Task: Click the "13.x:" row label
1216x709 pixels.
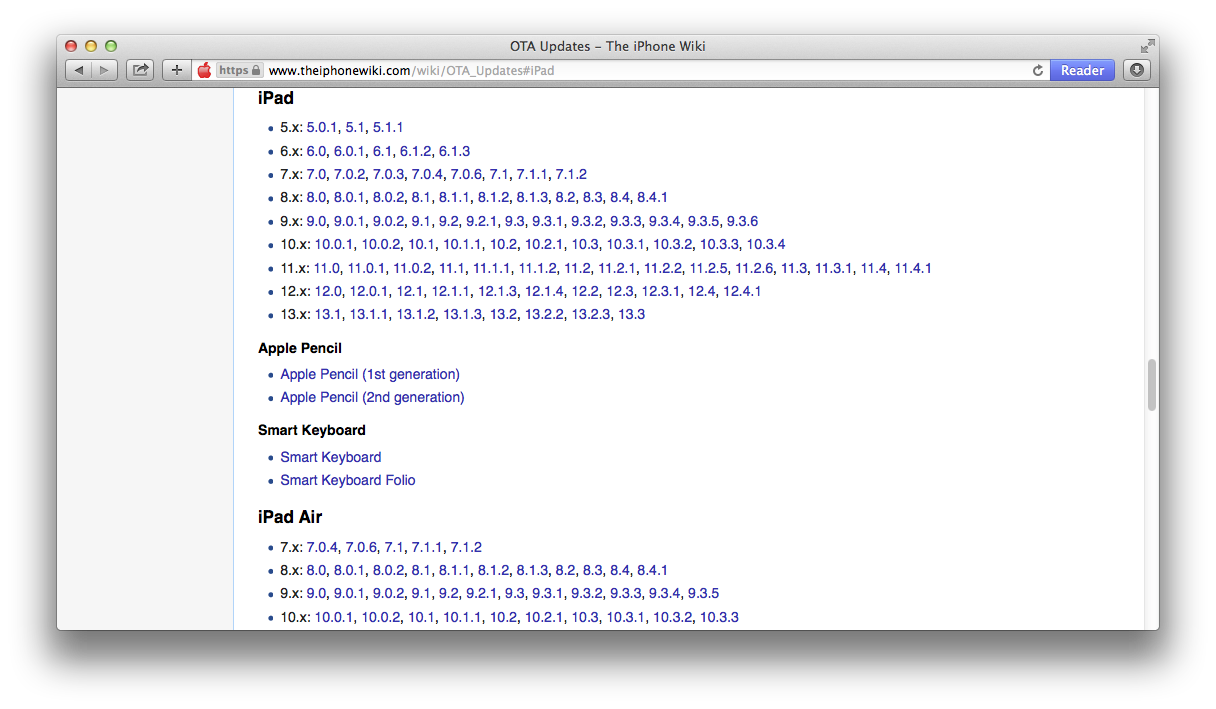Action: (x=296, y=314)
